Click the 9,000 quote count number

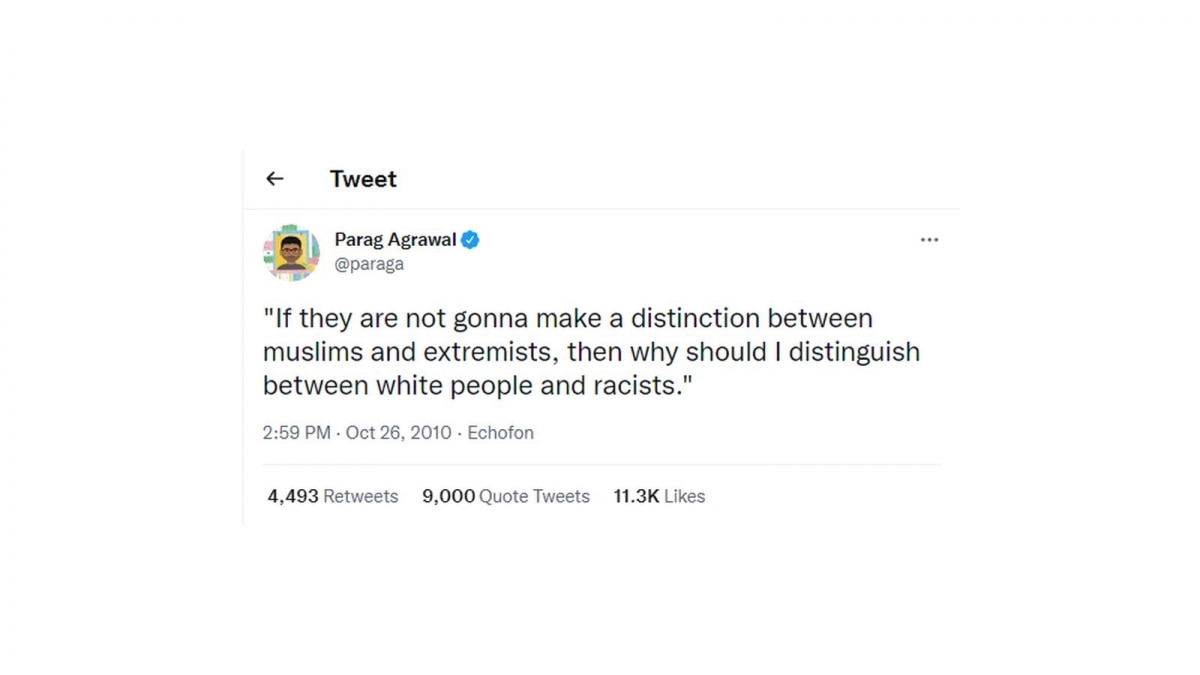(x=448, y=496)
